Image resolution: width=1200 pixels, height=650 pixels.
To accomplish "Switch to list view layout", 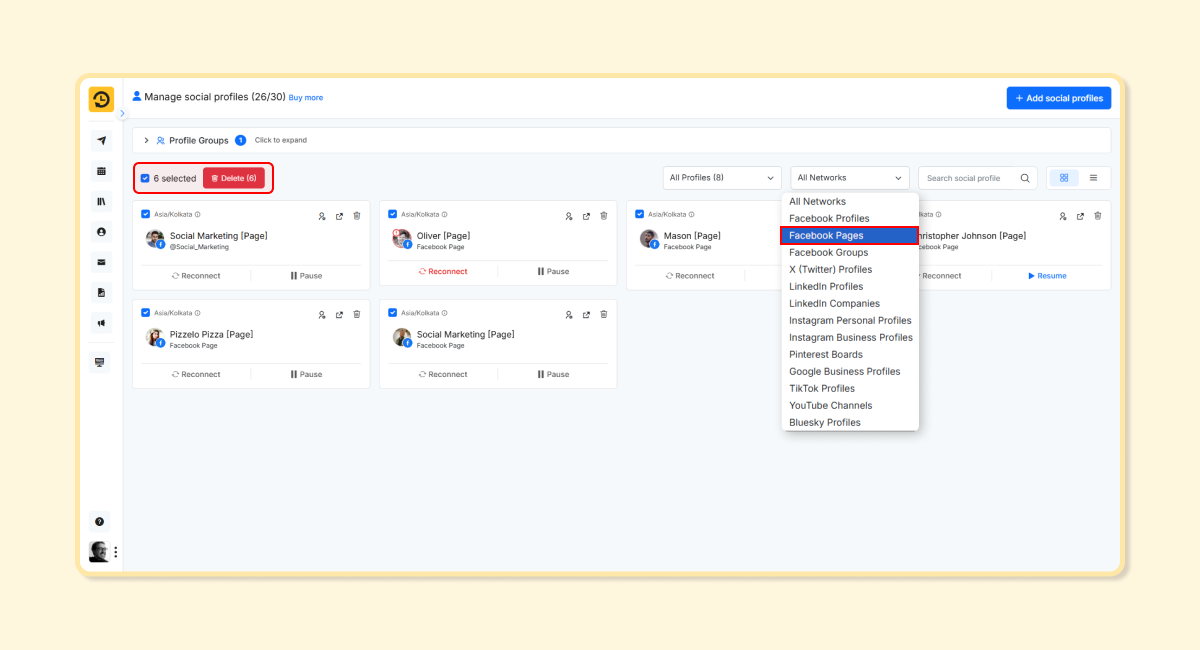I will tap(1093, 178).
